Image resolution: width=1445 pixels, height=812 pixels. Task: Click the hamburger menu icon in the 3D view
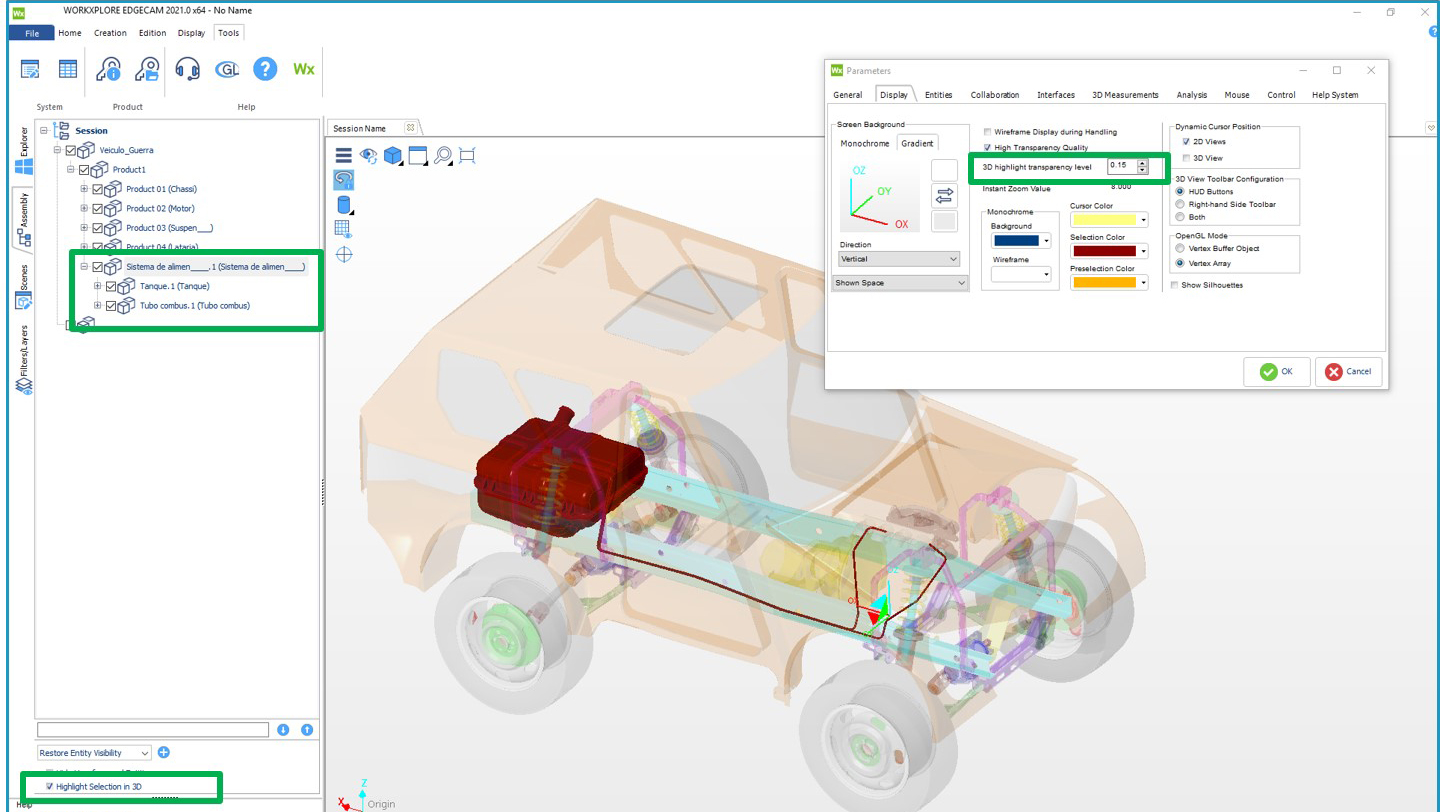click(x=343, y=155)
